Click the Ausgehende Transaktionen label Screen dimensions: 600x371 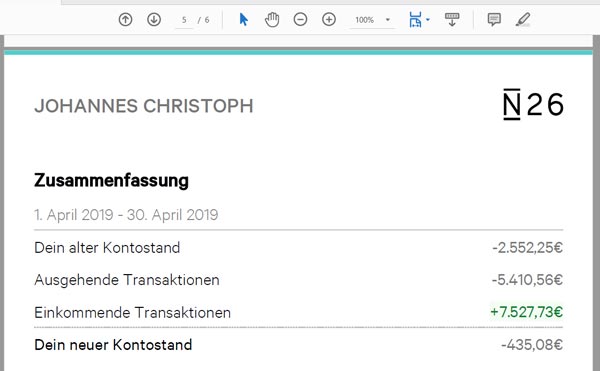coord(127,280)
